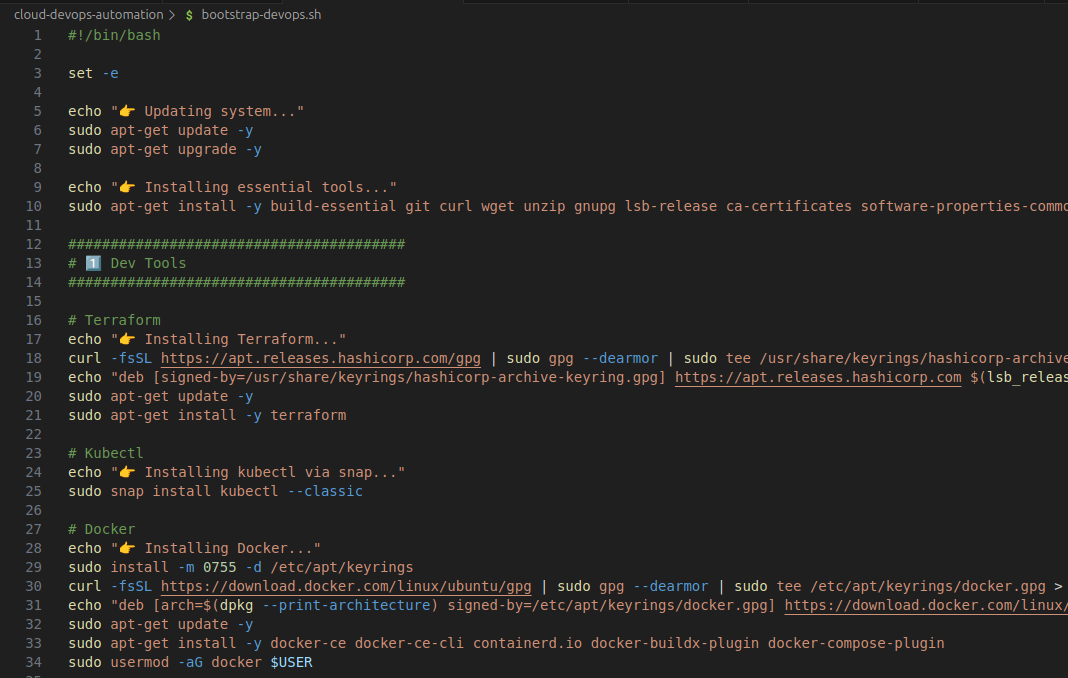Click the pointing-finger emoji on the Updating system line
1068x678 pixels.
point(125,110)
